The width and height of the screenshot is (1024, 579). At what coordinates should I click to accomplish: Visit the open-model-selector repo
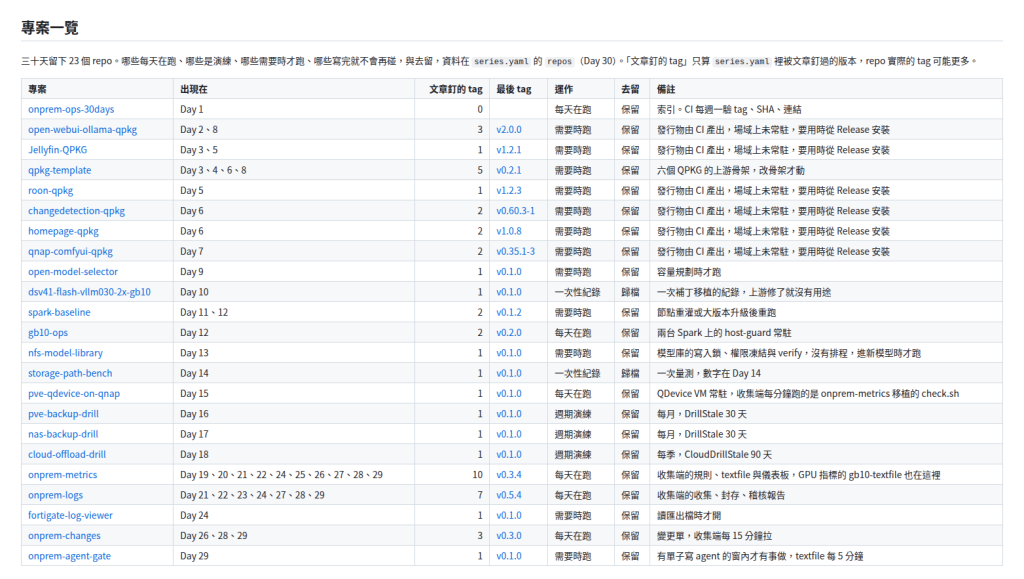tap(73, 271)
